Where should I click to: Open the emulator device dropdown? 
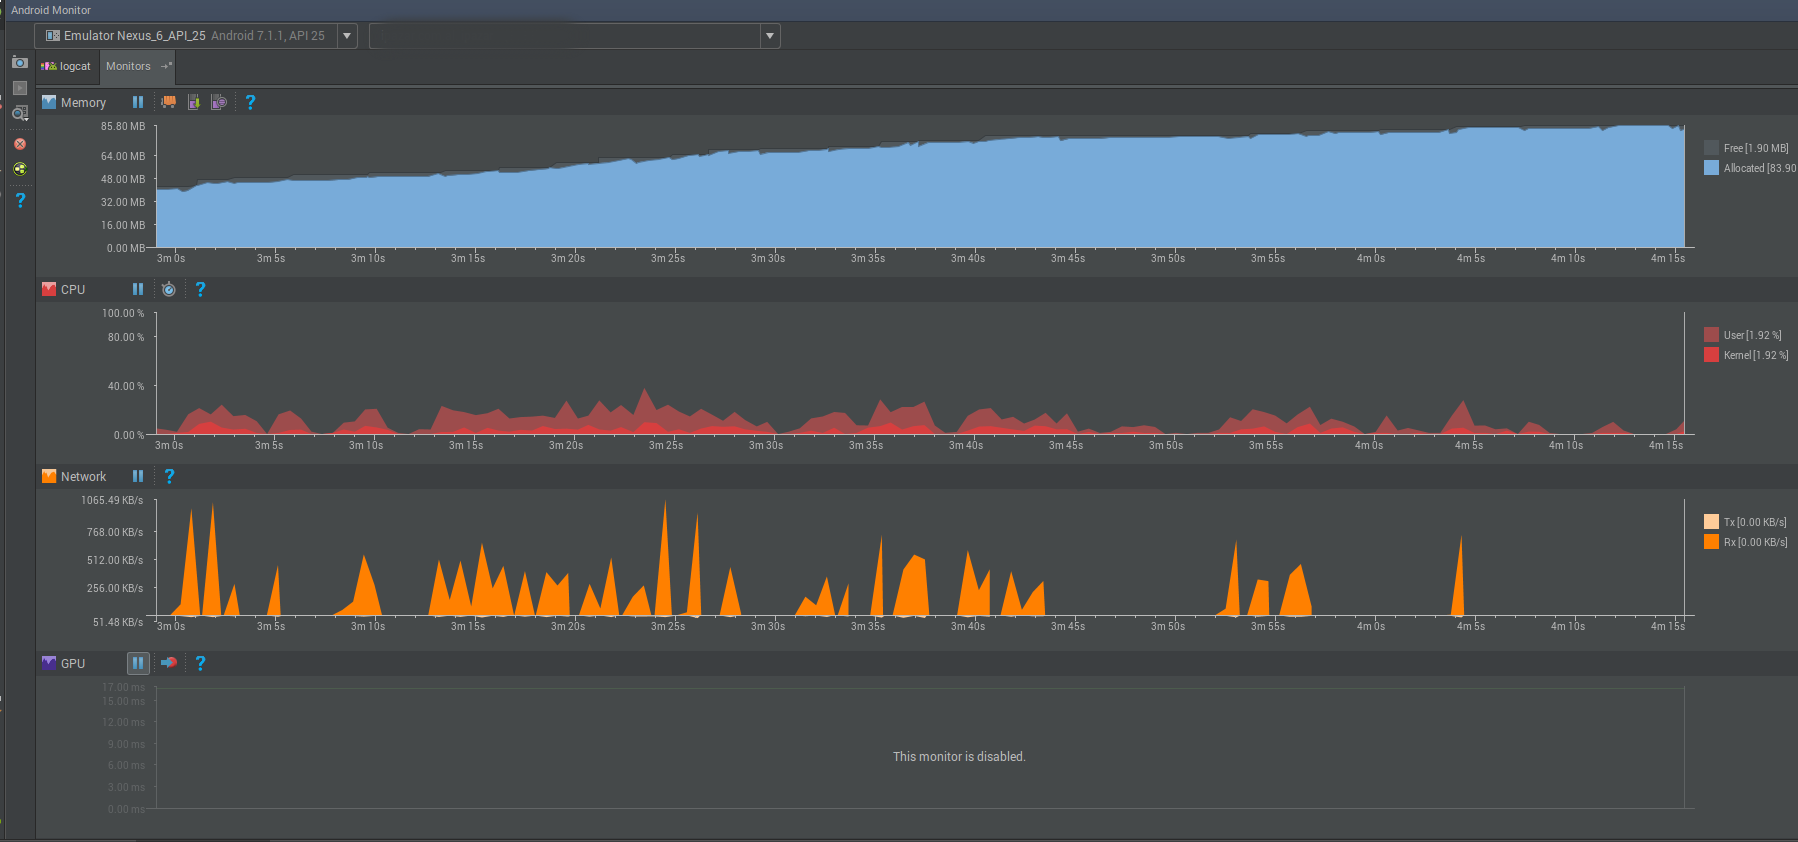(x=347, y=36)
